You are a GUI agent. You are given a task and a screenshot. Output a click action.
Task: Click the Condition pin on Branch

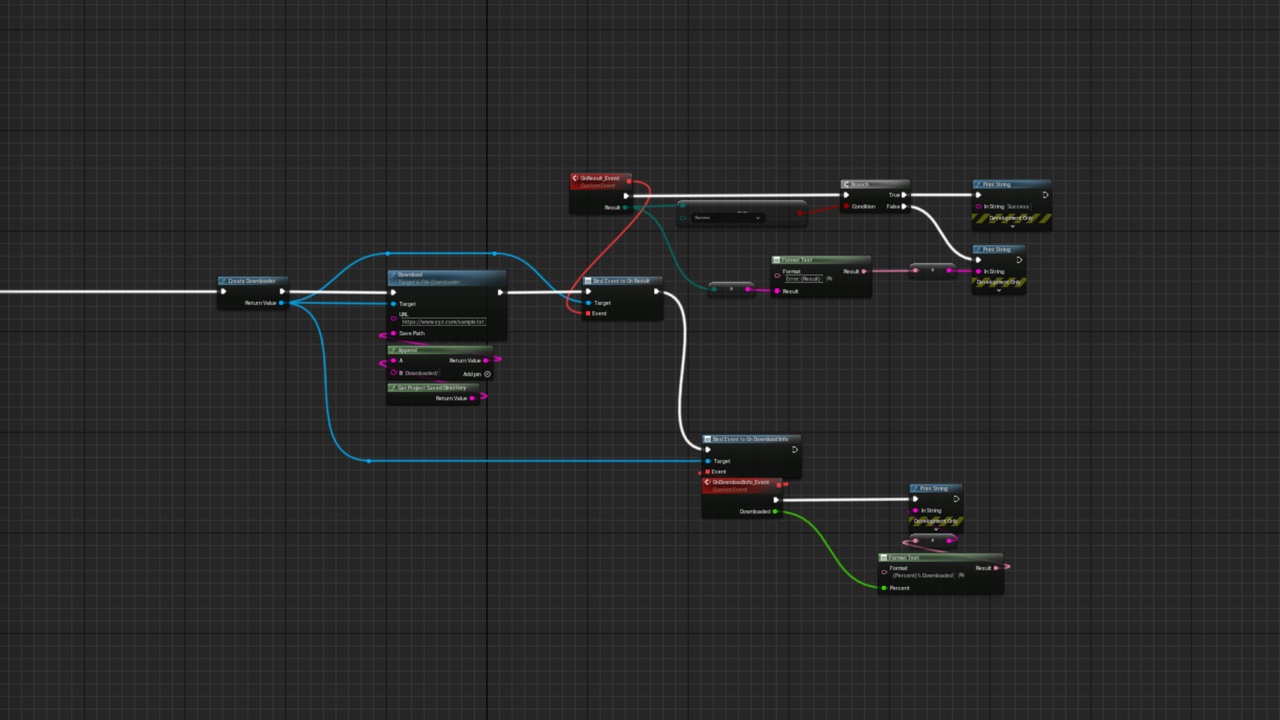point(846,206)
